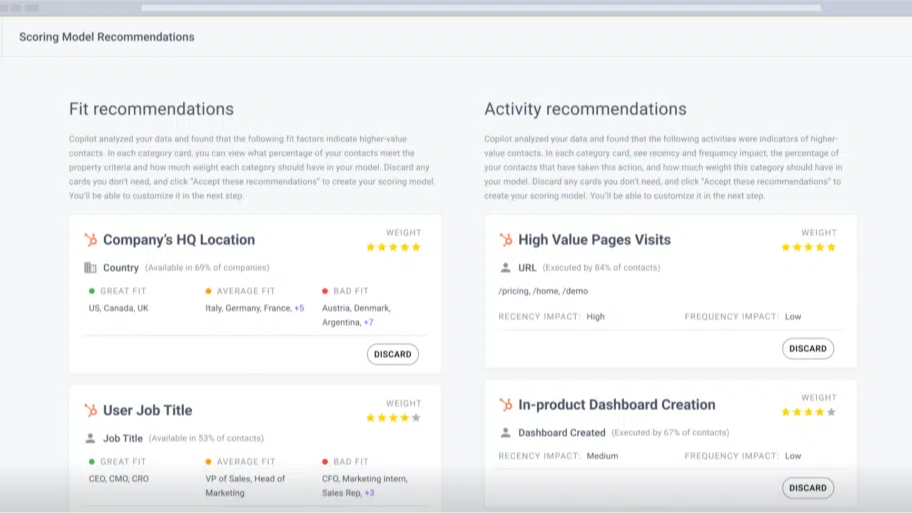Click HubSpot icon beside Company's HQ Location
Viewport: 912px width, 513px height.
pos(90,240)
